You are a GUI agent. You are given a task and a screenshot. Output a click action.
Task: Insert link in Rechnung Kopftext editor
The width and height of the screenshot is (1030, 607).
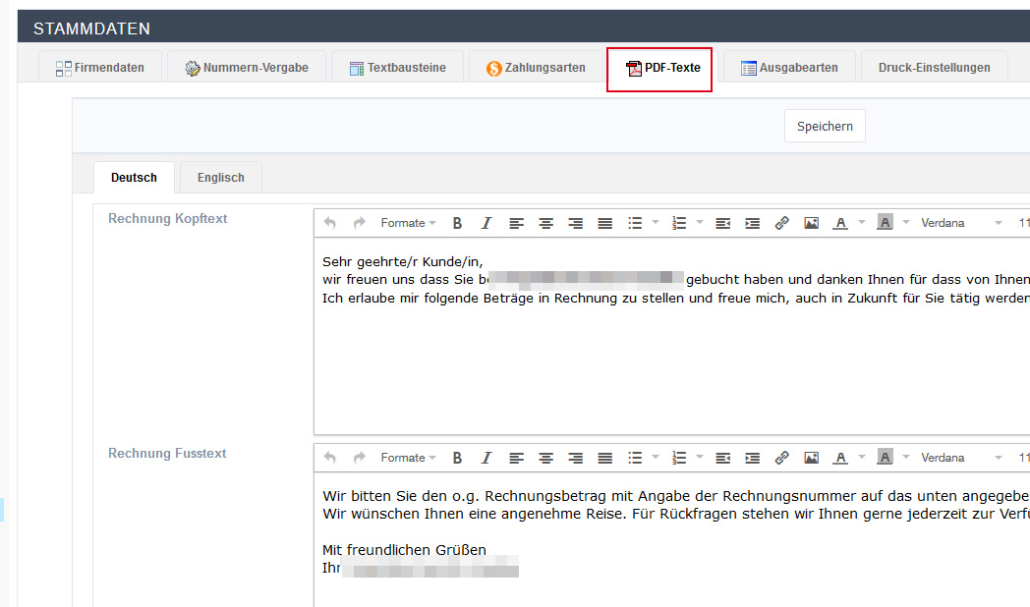click(x=782, y=223)
